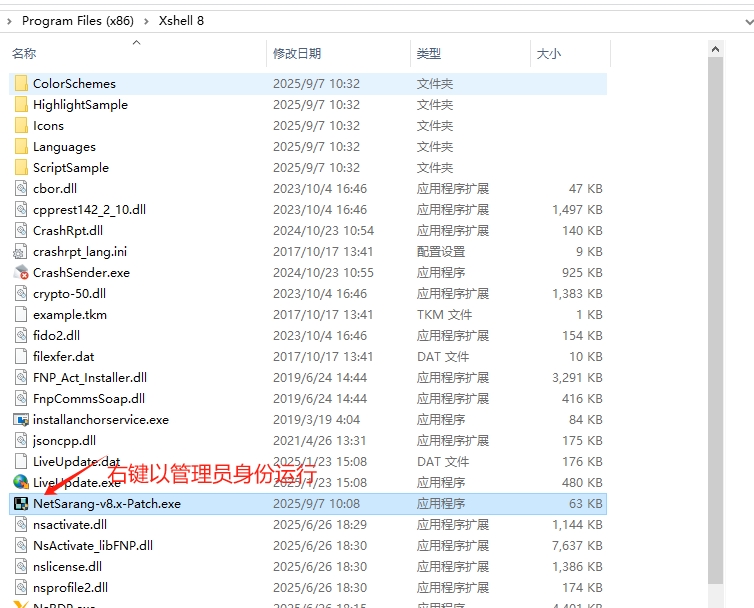Select the HighlightSample folder name

pyautogui.click(x=80, y=104)
